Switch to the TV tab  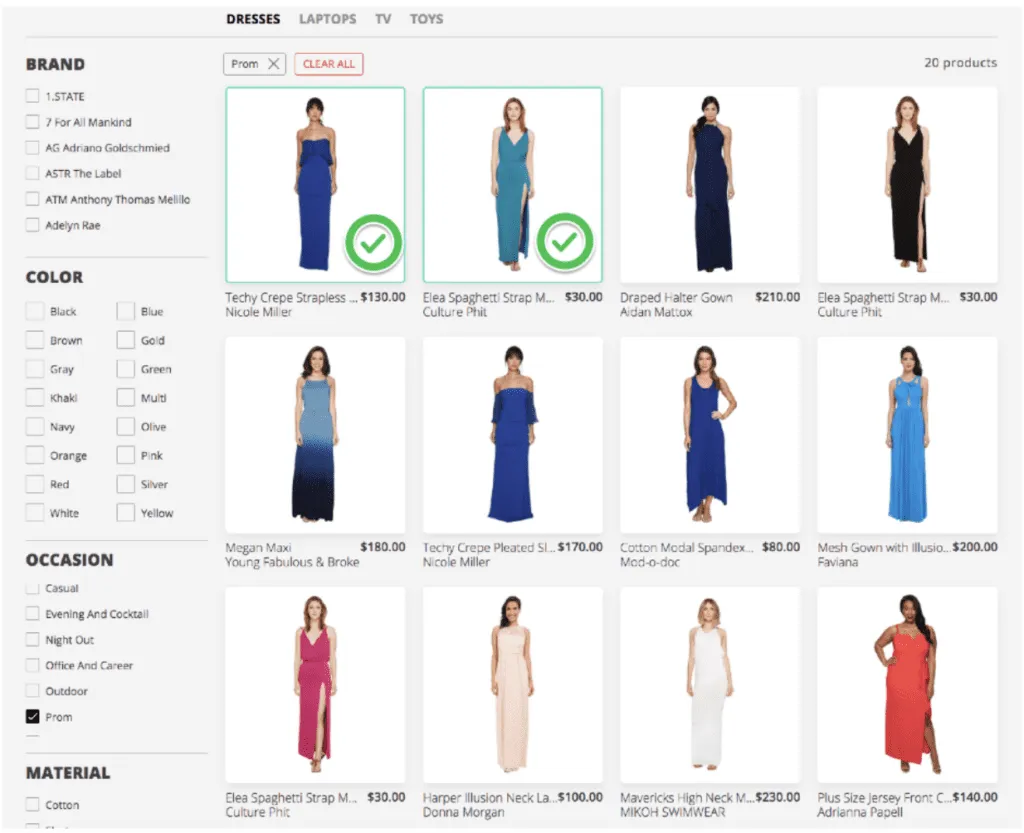pyautogui.click(x=383, y=18)
